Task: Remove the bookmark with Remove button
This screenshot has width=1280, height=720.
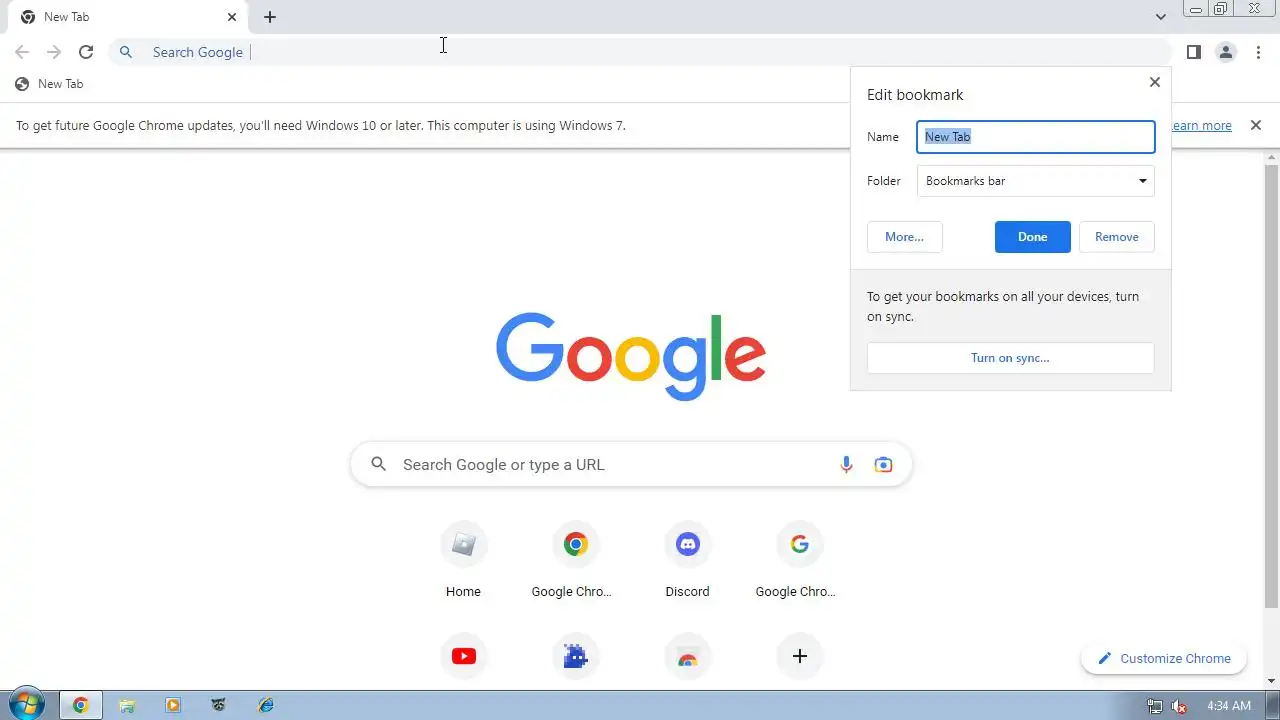Action: [1116, 237]
